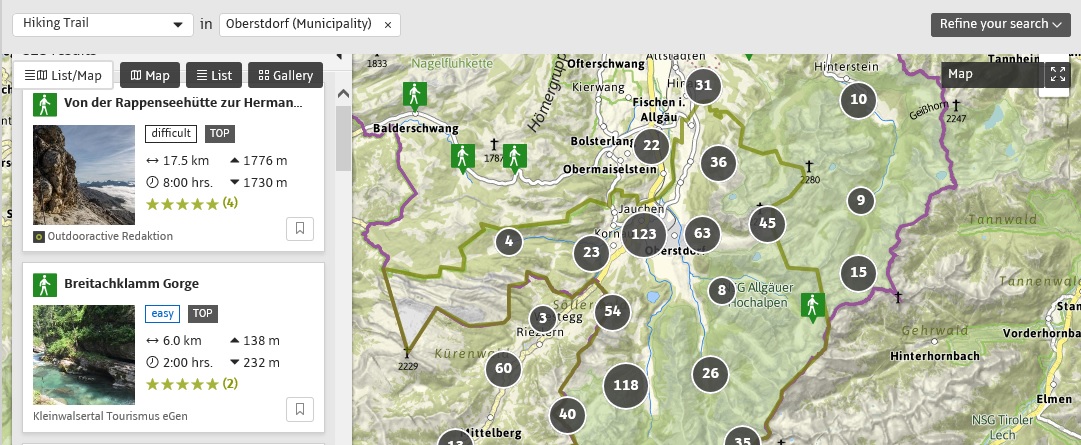Expand the 15 trails cluster
The height and width of the screenshot is (445, 1081).
pos(858,273)
